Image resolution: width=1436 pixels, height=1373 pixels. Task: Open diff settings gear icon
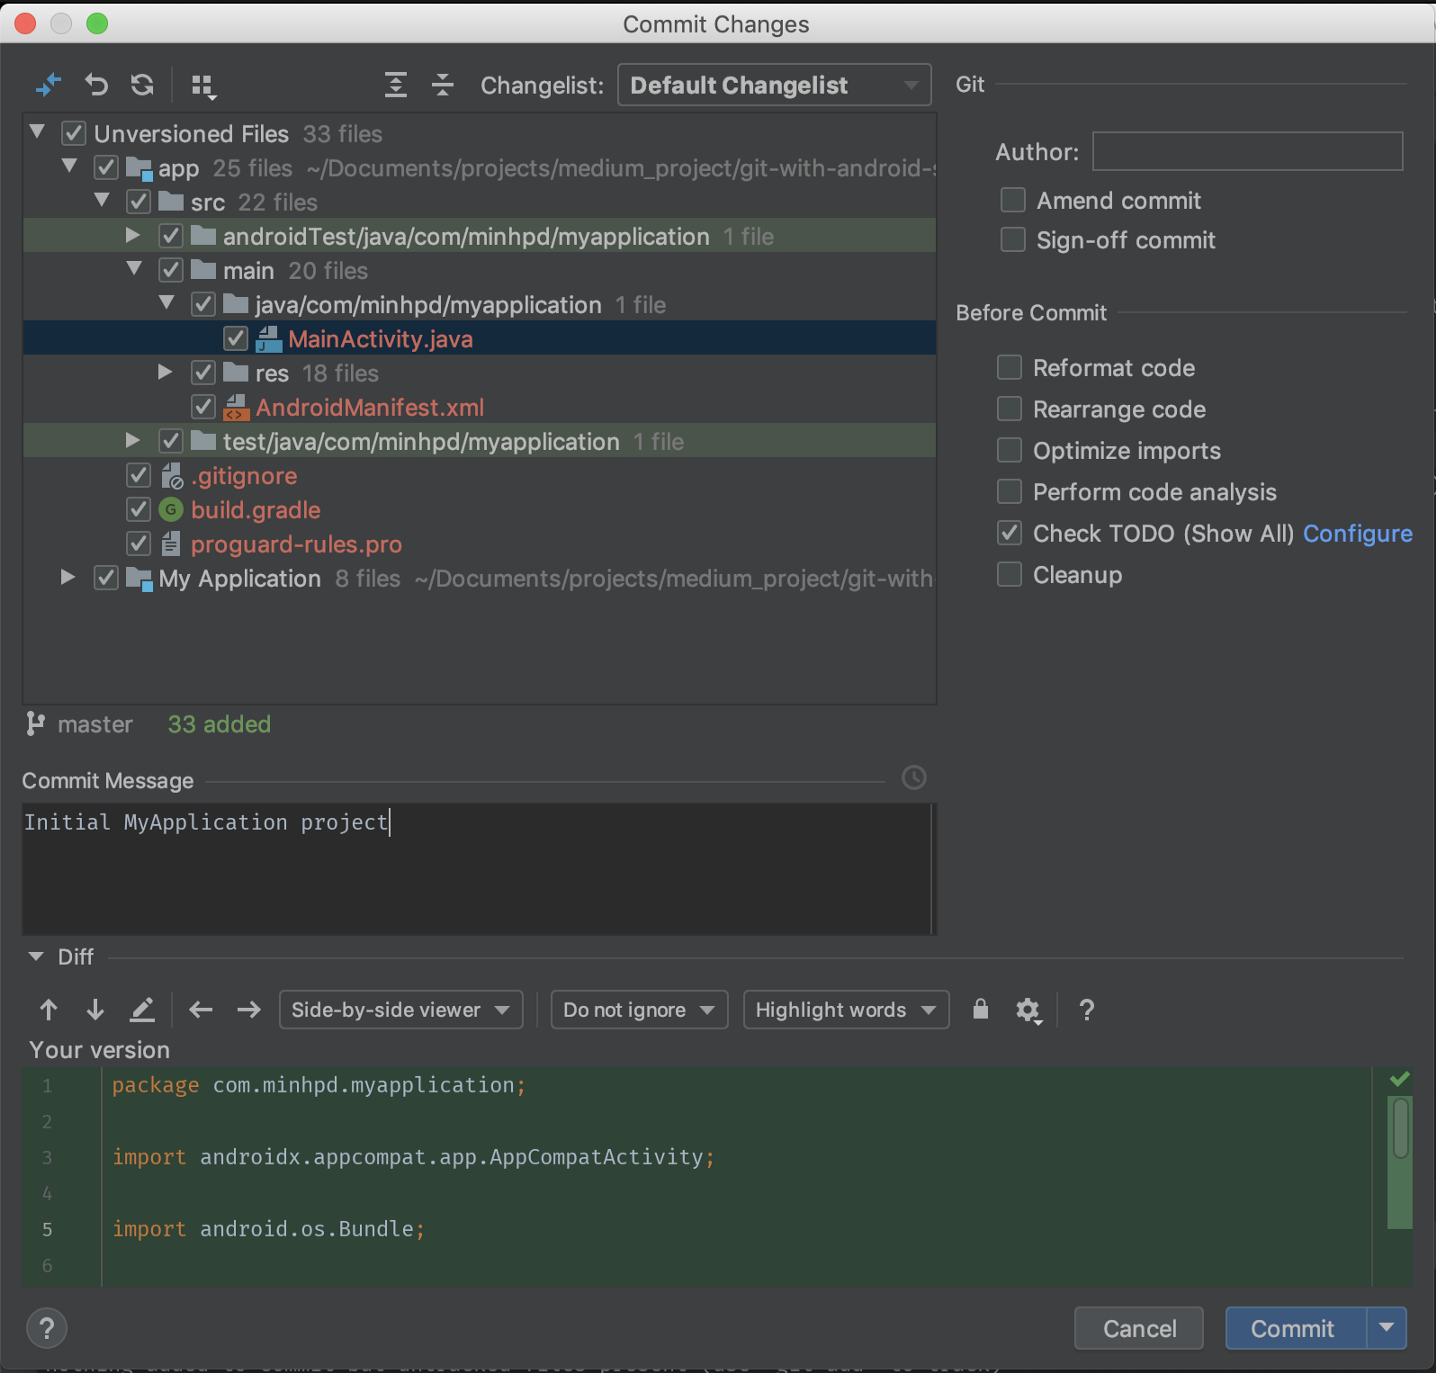pos(1027,1010)
